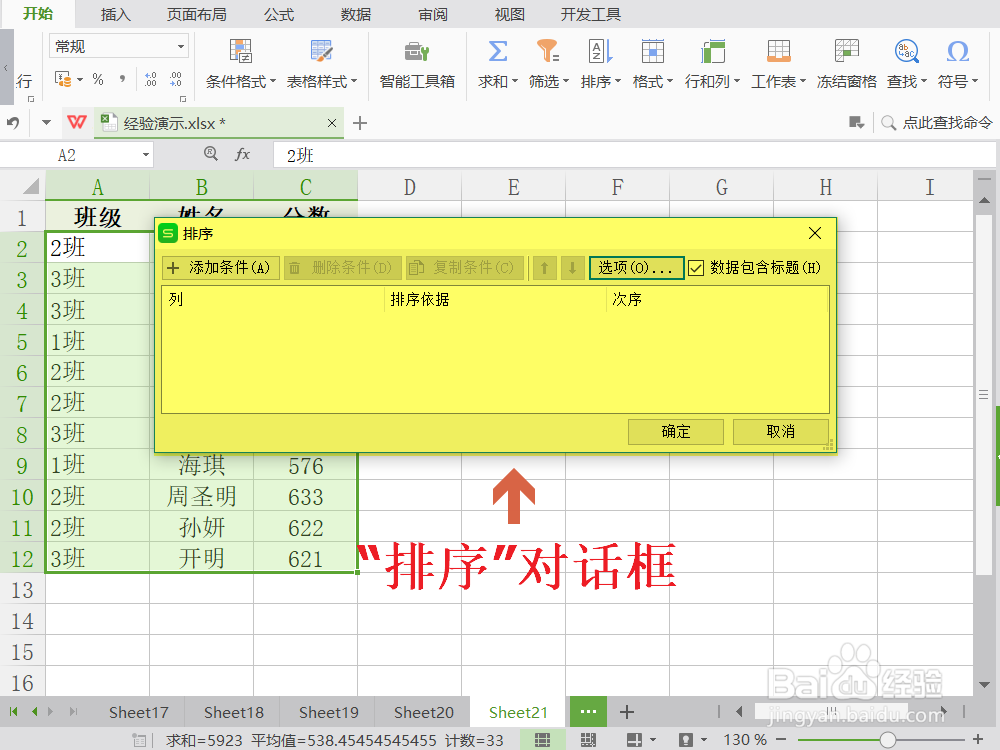Open the 公式 ribbon tab
Viewport: 1000px width, 750px height.
point(279,14)
